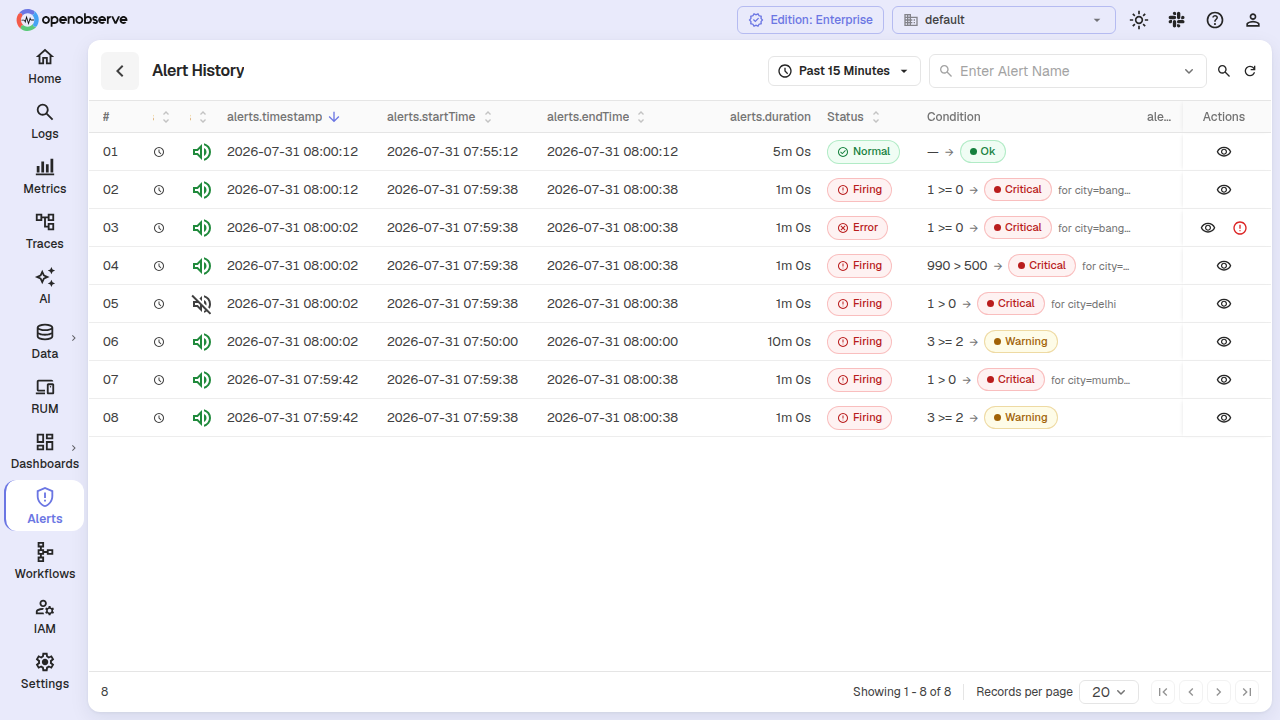
Task: Open the default organization dropdown
Action: pyautogui.click(x=1004, y=20)
